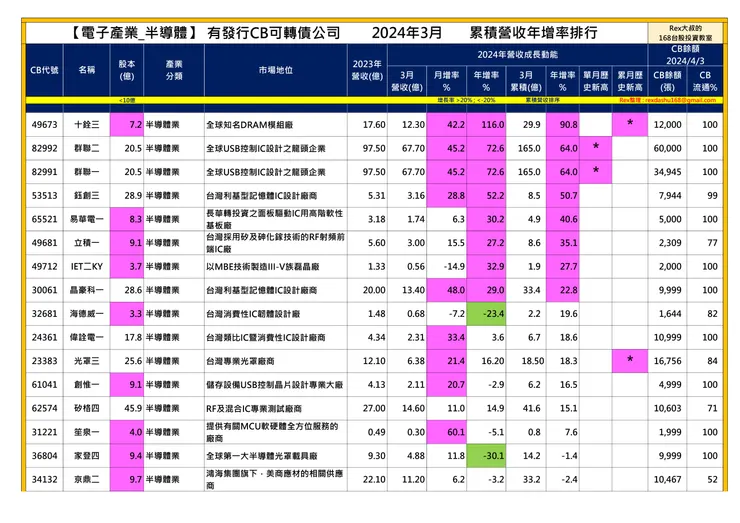
Task: Click the CB流通% column header
Action: coord(705,81)
